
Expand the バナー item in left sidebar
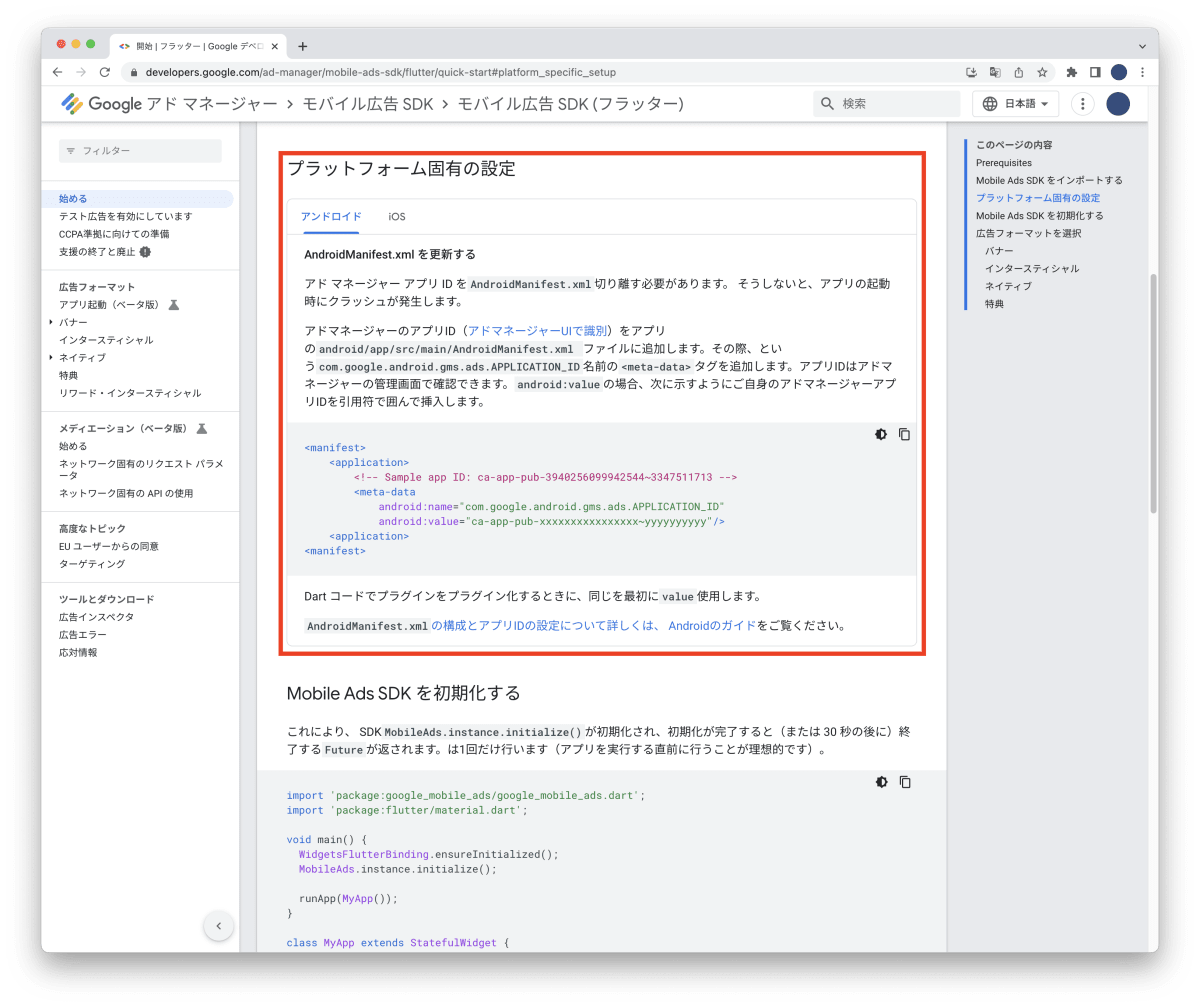click(x=51, y=322)
